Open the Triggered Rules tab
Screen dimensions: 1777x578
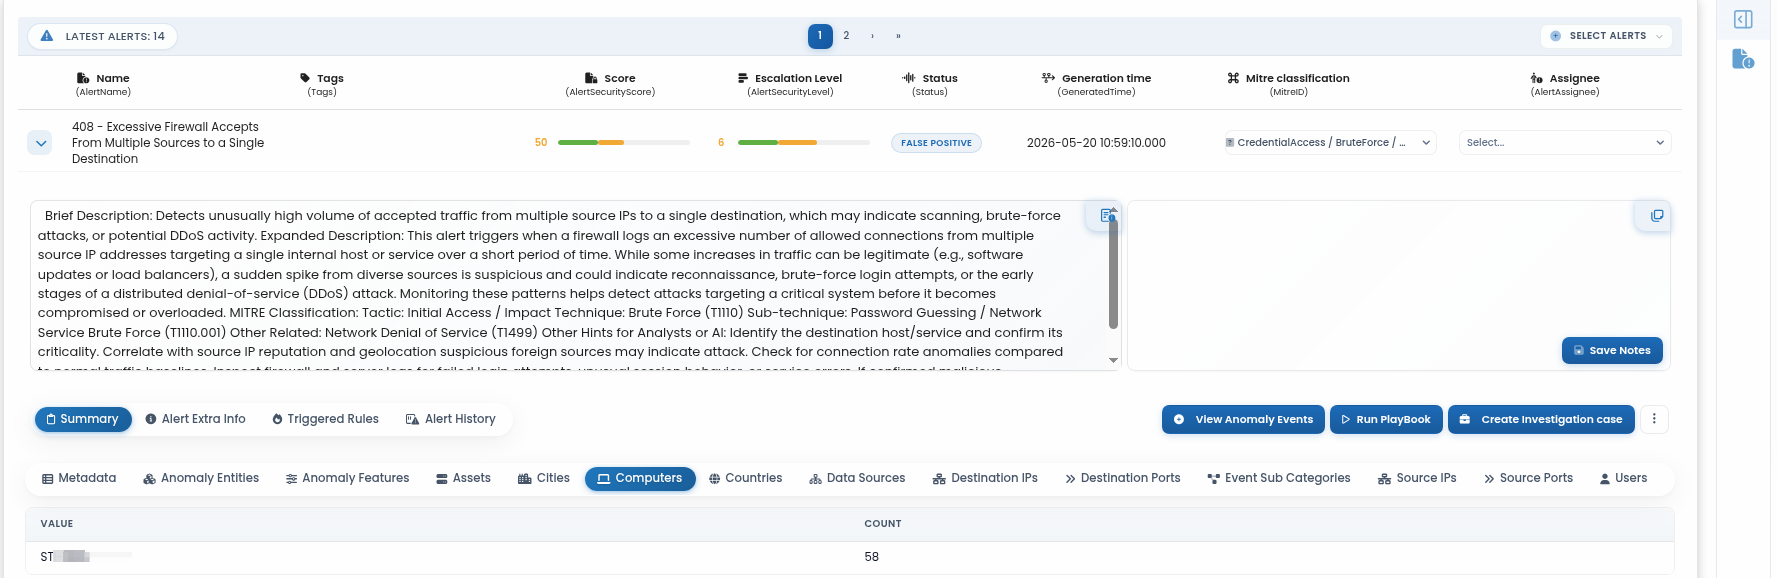point(325,419)
